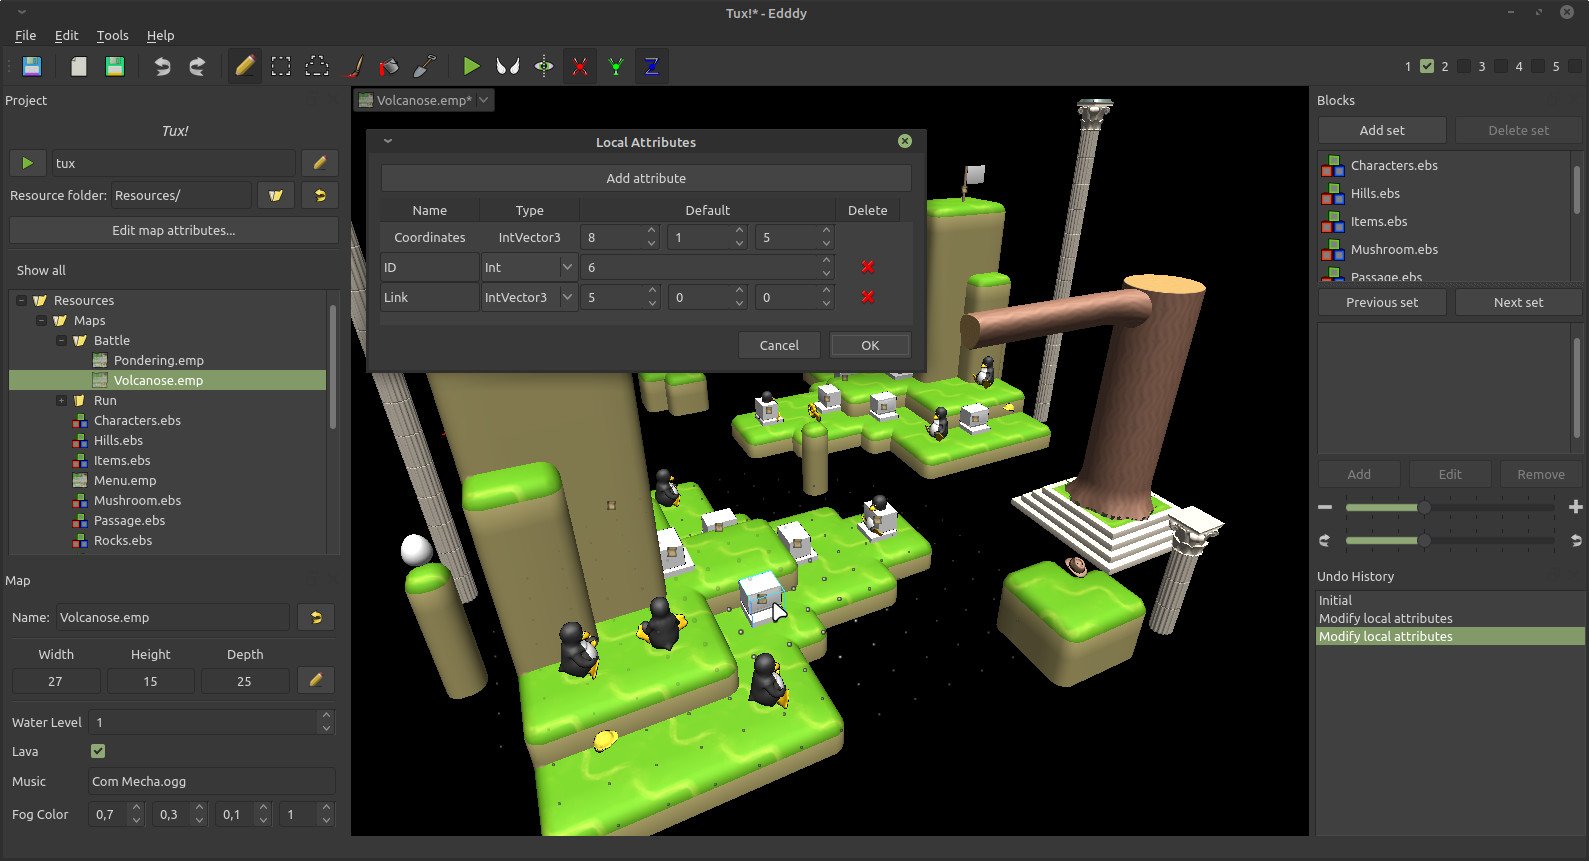Viewport: 1589px width, 861px height.
Task: Select Menu.emp in resource tree
Action: [x=124, y=480]
